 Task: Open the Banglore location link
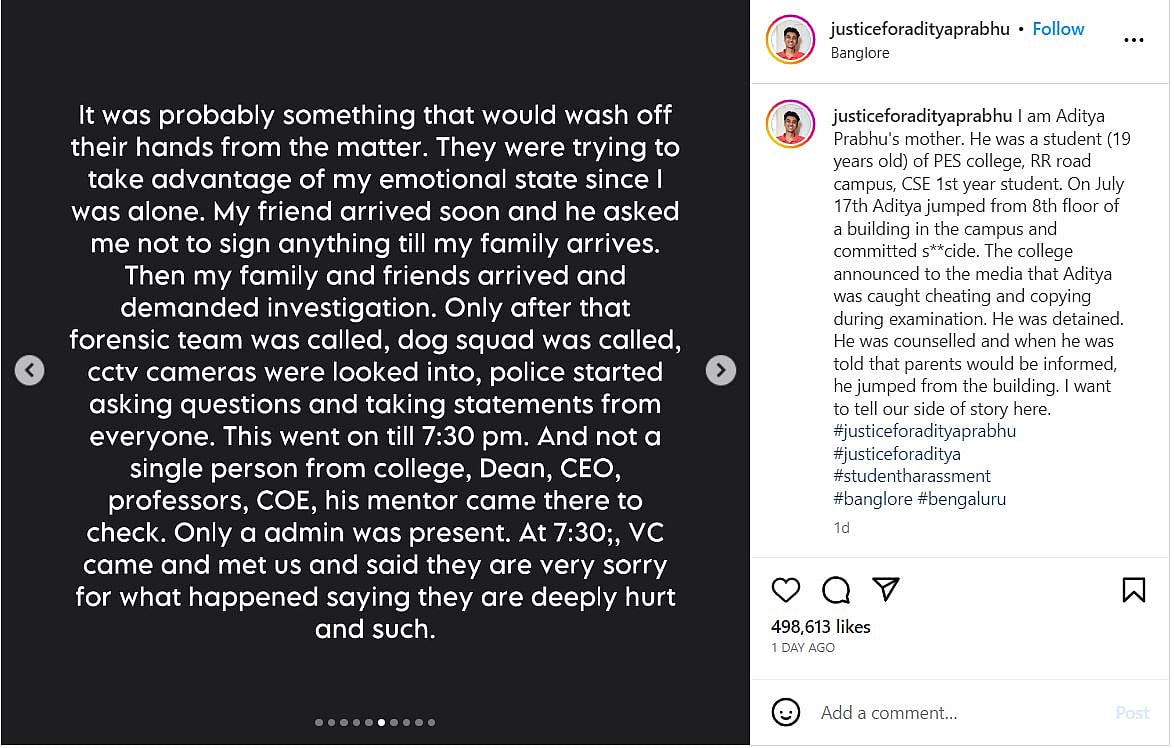click(x=860, y=53)
